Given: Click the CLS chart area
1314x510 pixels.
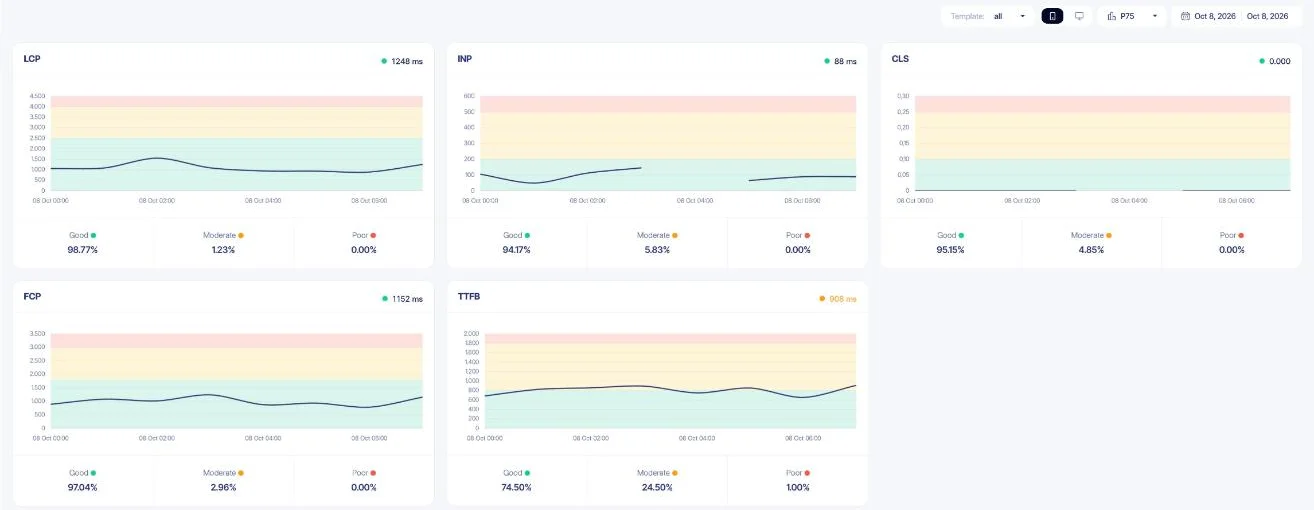Looking at the screenshot, I should click(x=1103, y=143).
